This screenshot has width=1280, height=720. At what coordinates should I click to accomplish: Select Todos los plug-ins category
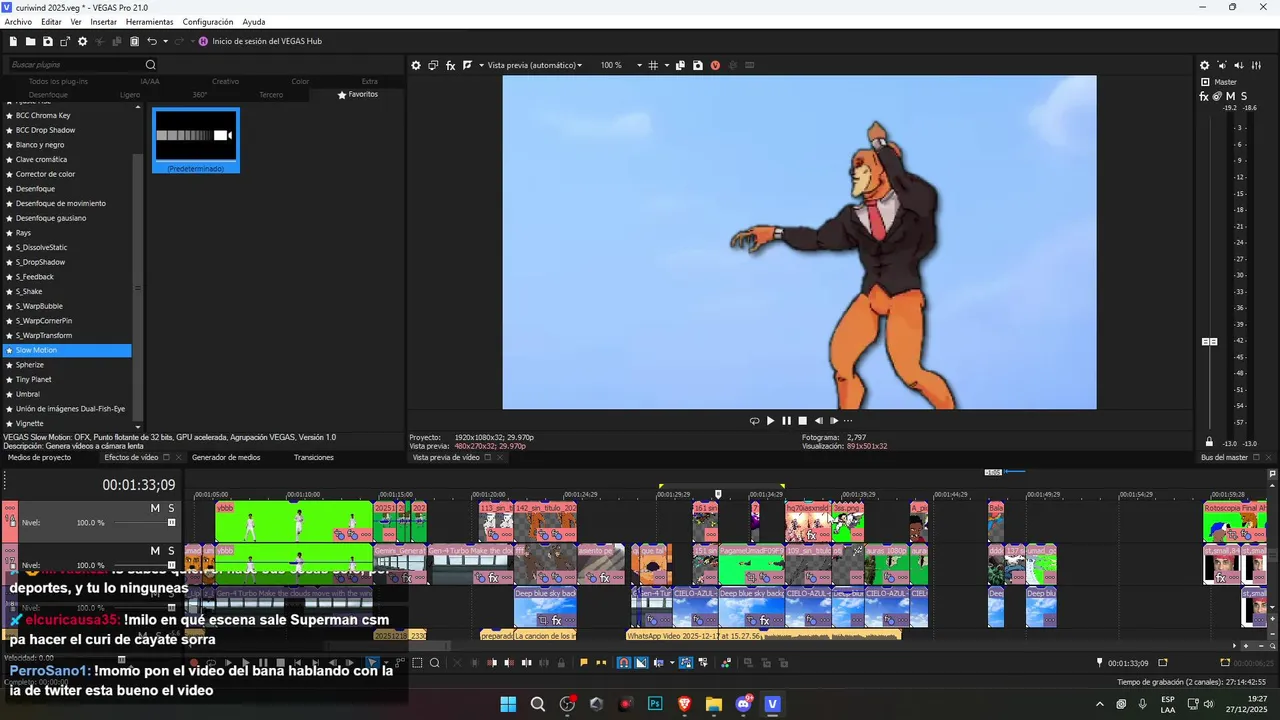pyautogui.click(x=58, y=81)
